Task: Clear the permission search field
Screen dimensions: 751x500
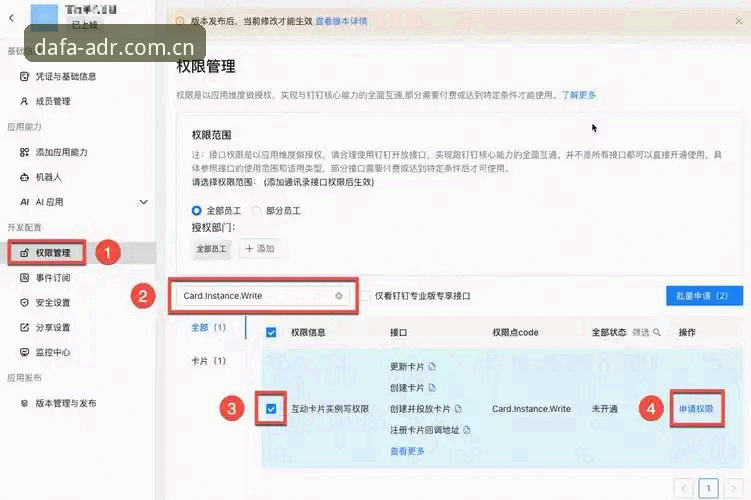Action: pos(339,295)
